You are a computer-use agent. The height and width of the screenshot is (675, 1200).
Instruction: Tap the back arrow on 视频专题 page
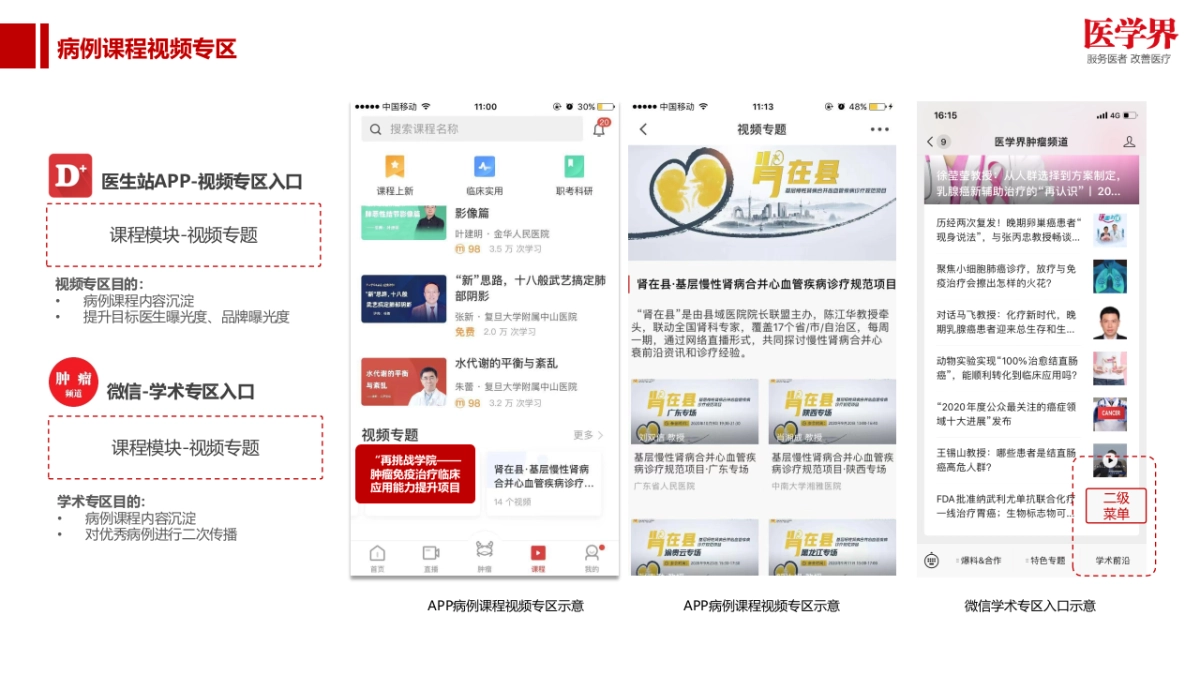pos(645,129)
